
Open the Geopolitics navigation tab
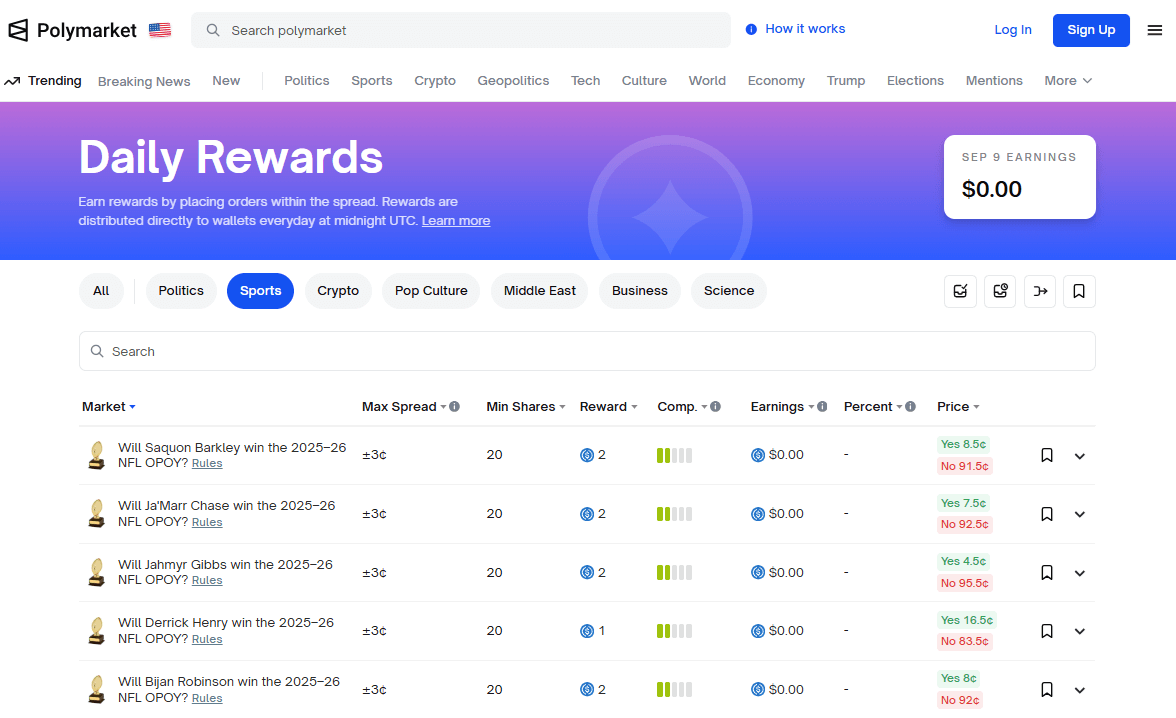[x=513, y=81]
